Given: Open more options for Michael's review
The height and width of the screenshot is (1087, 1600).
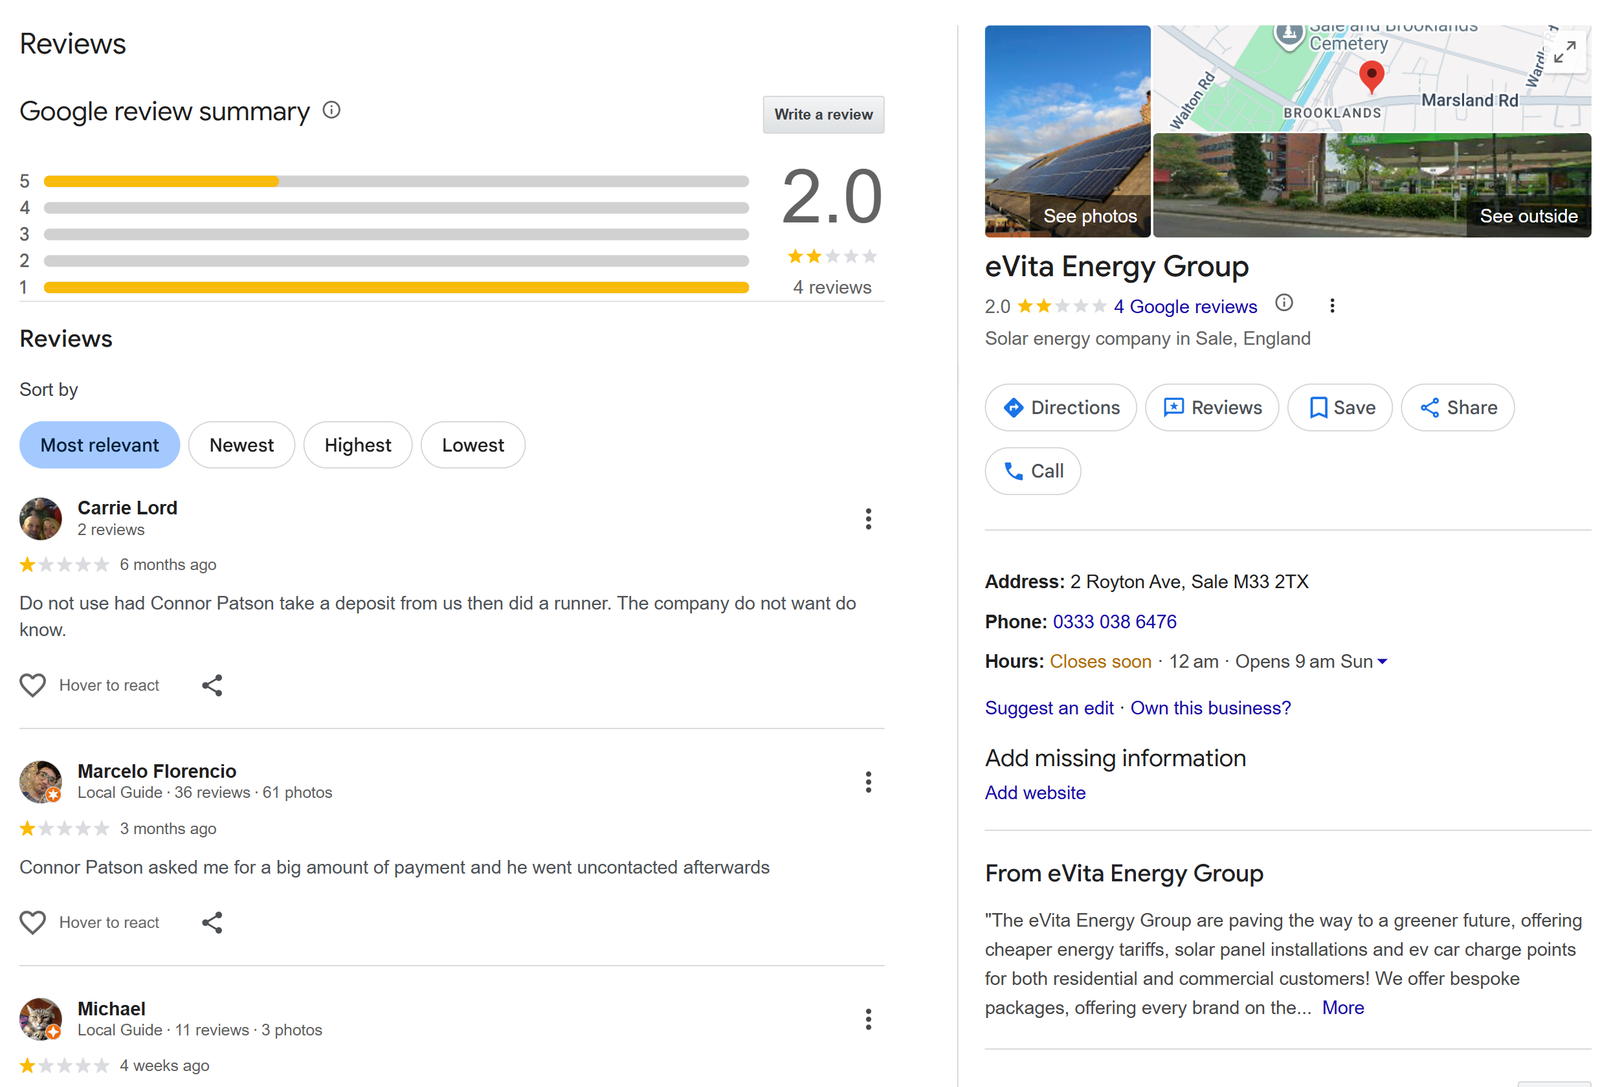Looking at the screenshot, I should pos(868,1019).
